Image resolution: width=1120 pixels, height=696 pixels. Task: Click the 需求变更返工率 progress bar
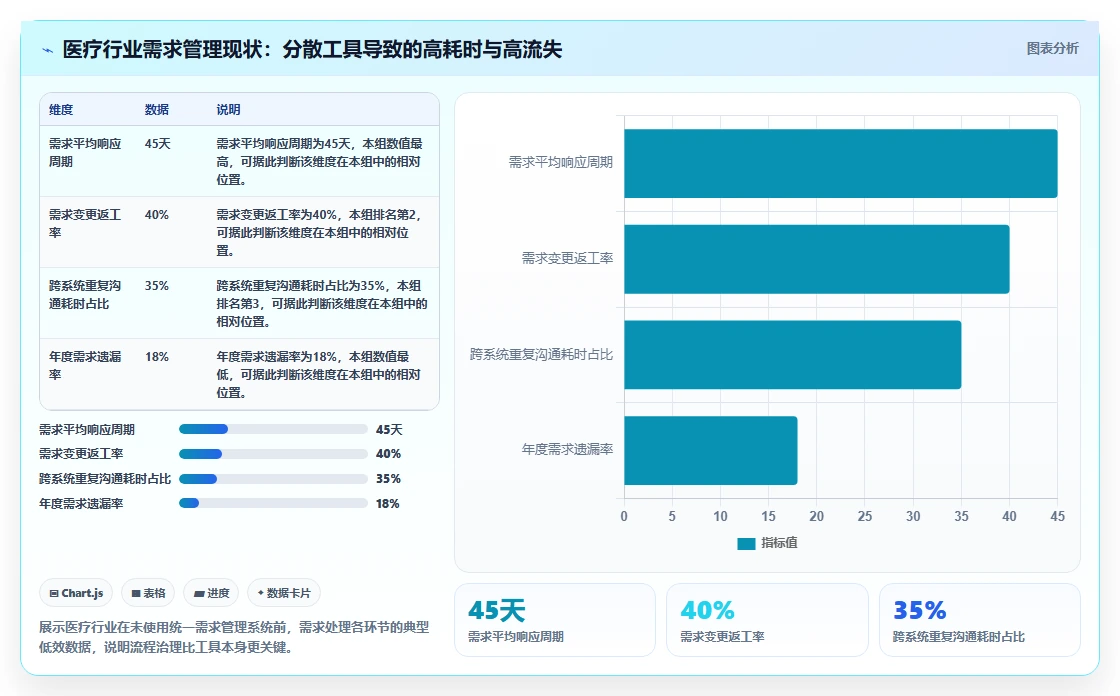pos(273,454)
